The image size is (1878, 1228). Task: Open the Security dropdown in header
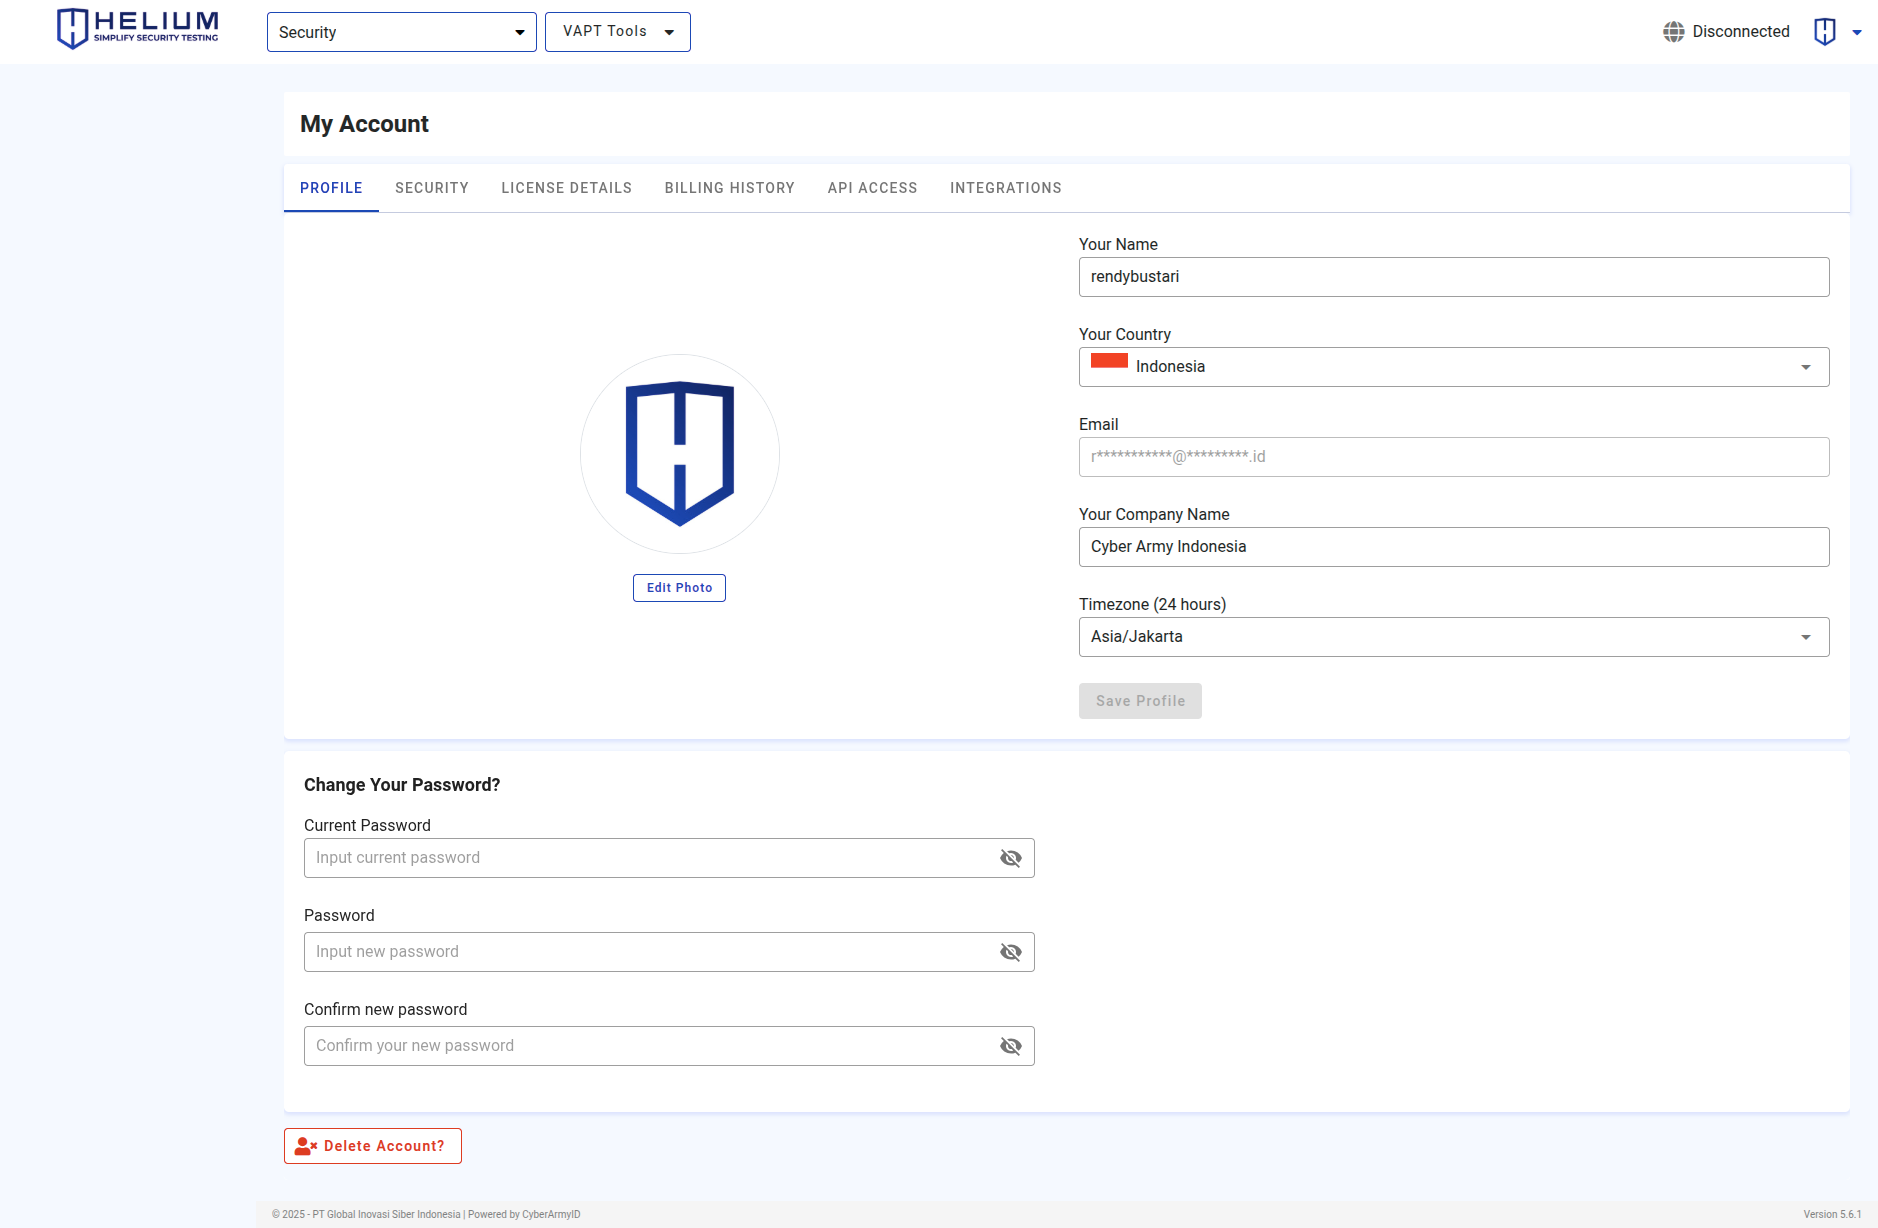pos(401,32)
